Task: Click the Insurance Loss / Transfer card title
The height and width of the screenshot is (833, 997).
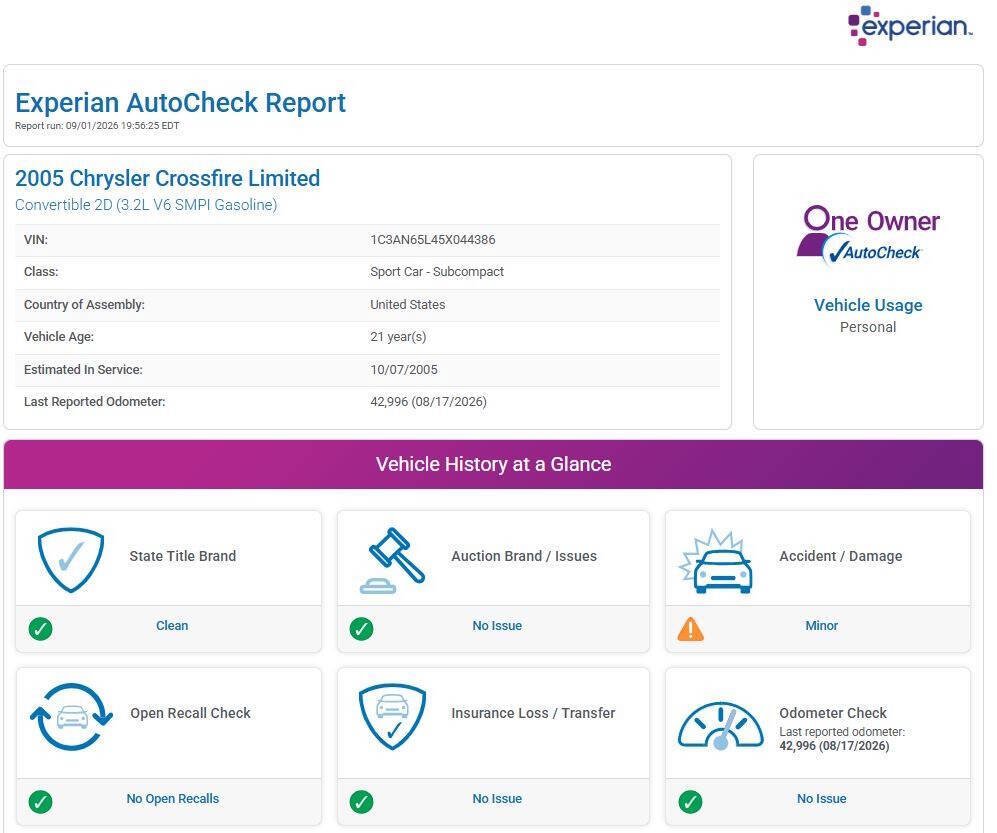Action: pyautogui.click(x=533, y=713)
